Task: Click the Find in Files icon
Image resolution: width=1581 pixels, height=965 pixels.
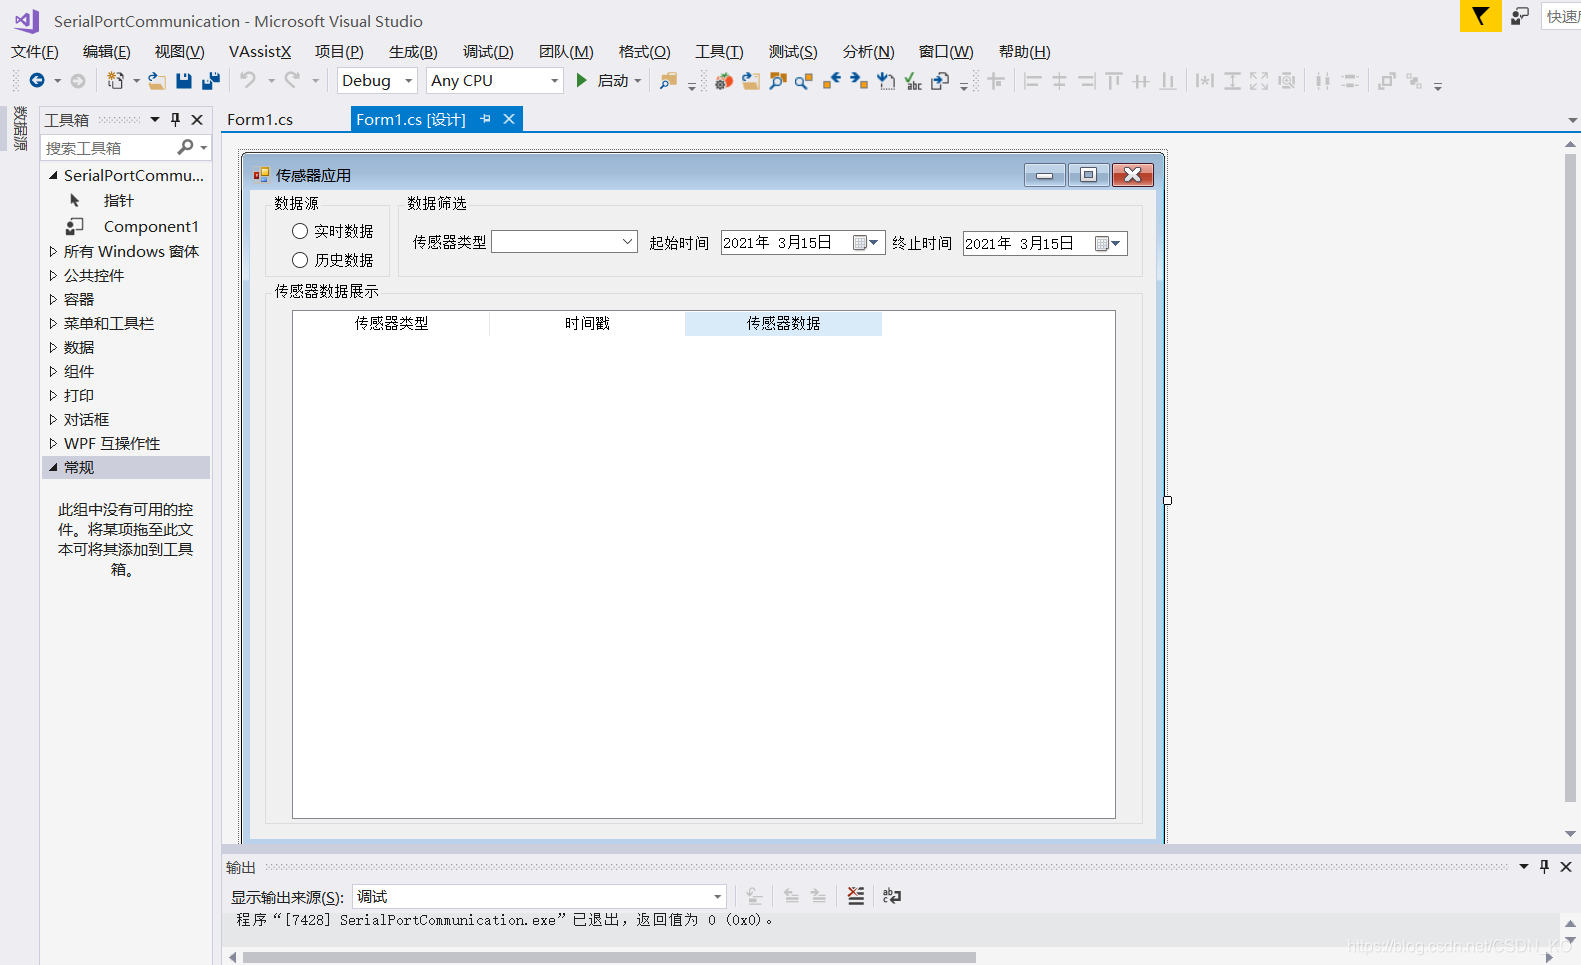Action: [x=668, y=81]
